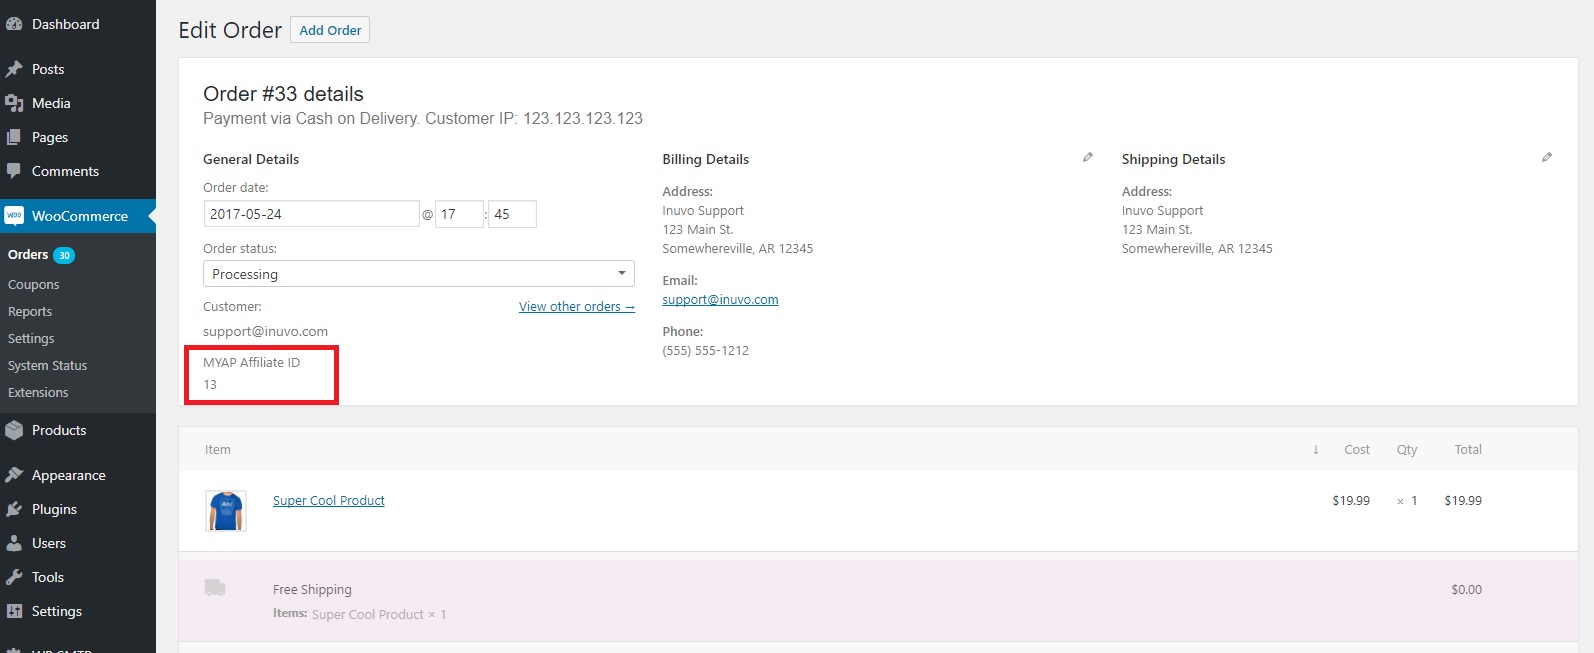Click the shipping truck icon
Screen dimensions: 1594x653
(x=215, y=588)
